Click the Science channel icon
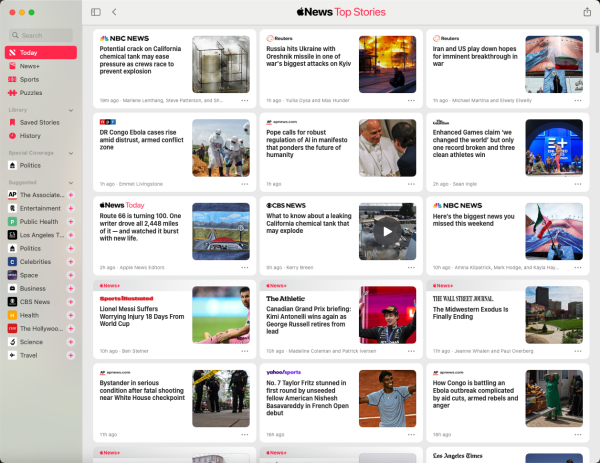Viewport: 600px width, 463px height. pyautogui.click(x=12, y=342)
